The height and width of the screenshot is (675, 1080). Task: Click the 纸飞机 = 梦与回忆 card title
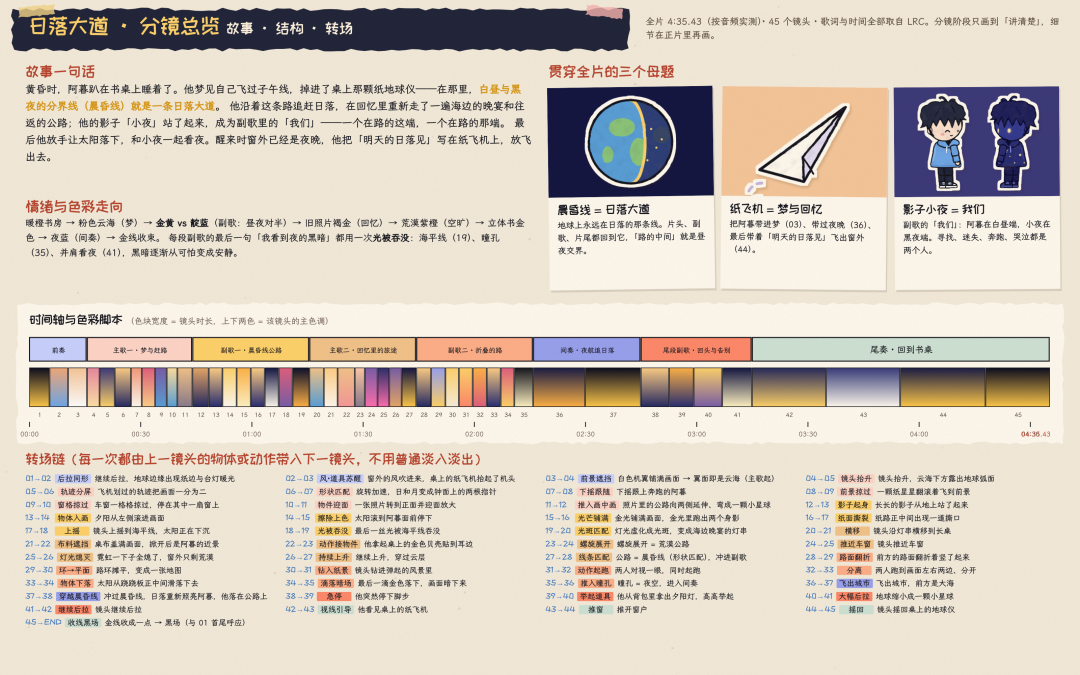point(776,209)
